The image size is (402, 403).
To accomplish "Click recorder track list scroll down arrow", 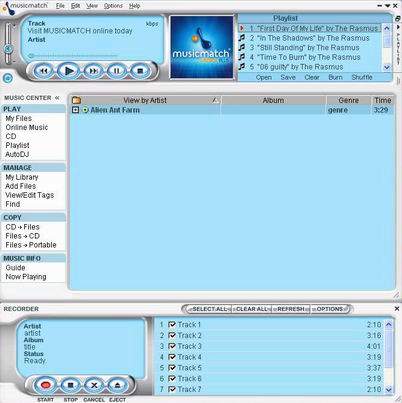I will click(389, 389).
